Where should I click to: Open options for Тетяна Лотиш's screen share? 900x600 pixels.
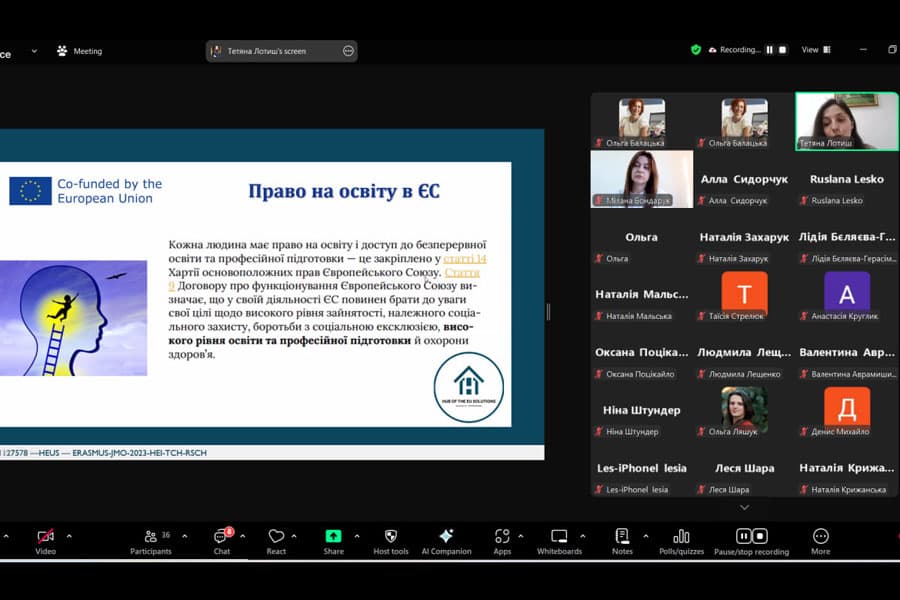[348, 51]
